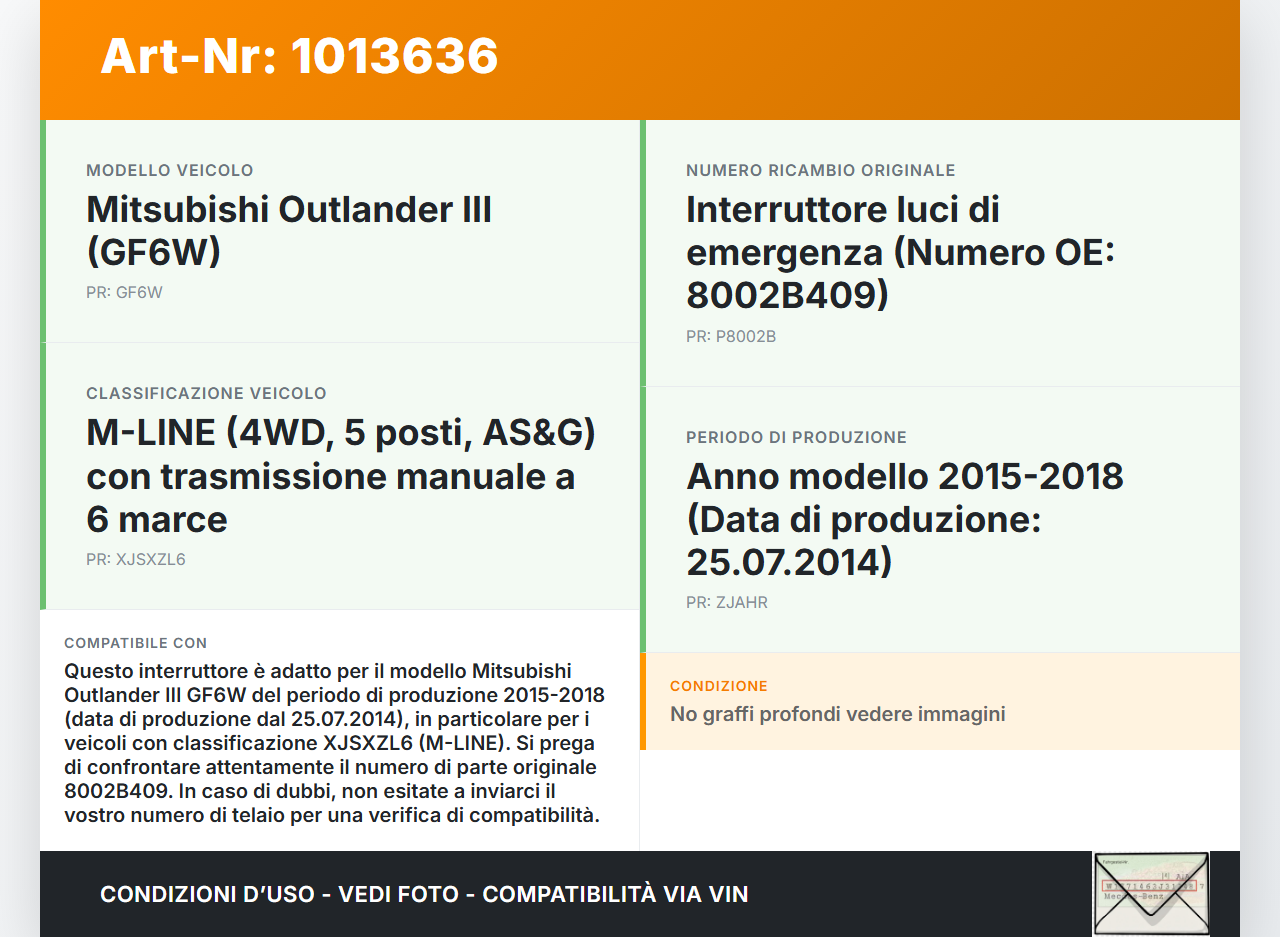Click the paragraph starting "Questo interruttore è adatto"
Viewport: 1280px width, 937px height.
point(335,742)
